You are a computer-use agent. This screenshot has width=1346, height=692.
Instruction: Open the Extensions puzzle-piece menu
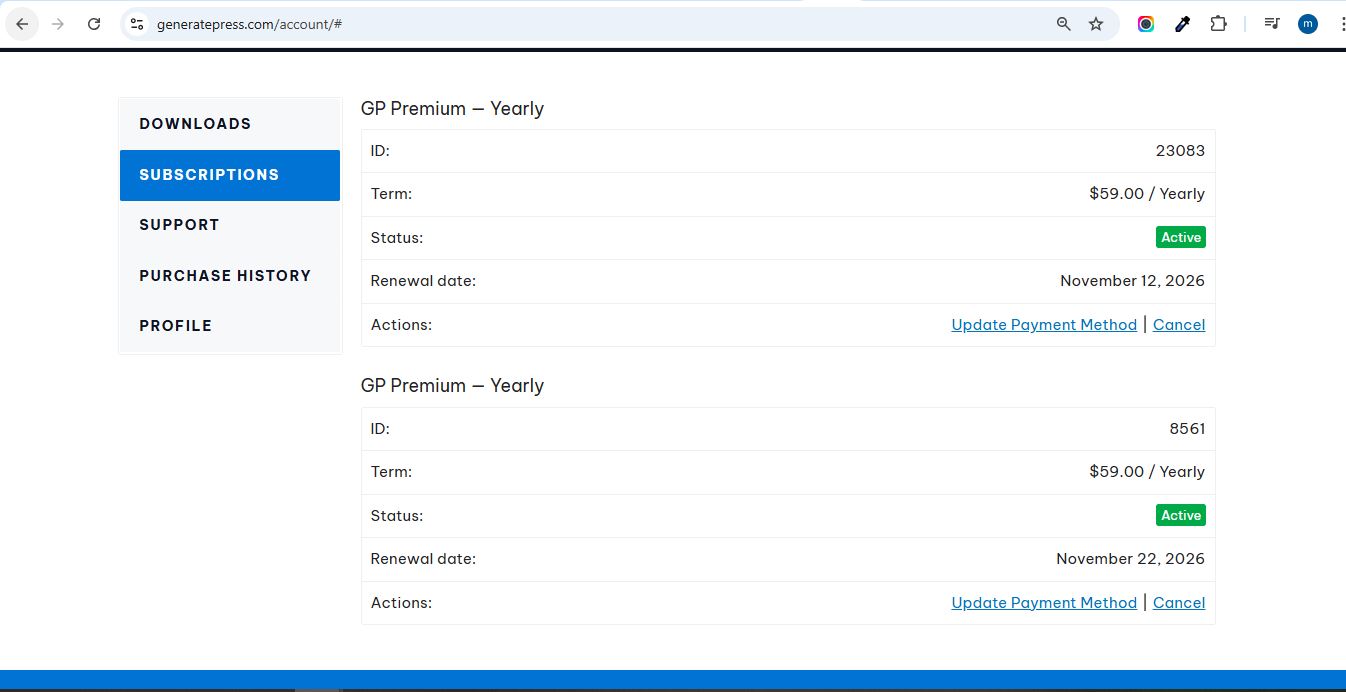pos(1218,24)
